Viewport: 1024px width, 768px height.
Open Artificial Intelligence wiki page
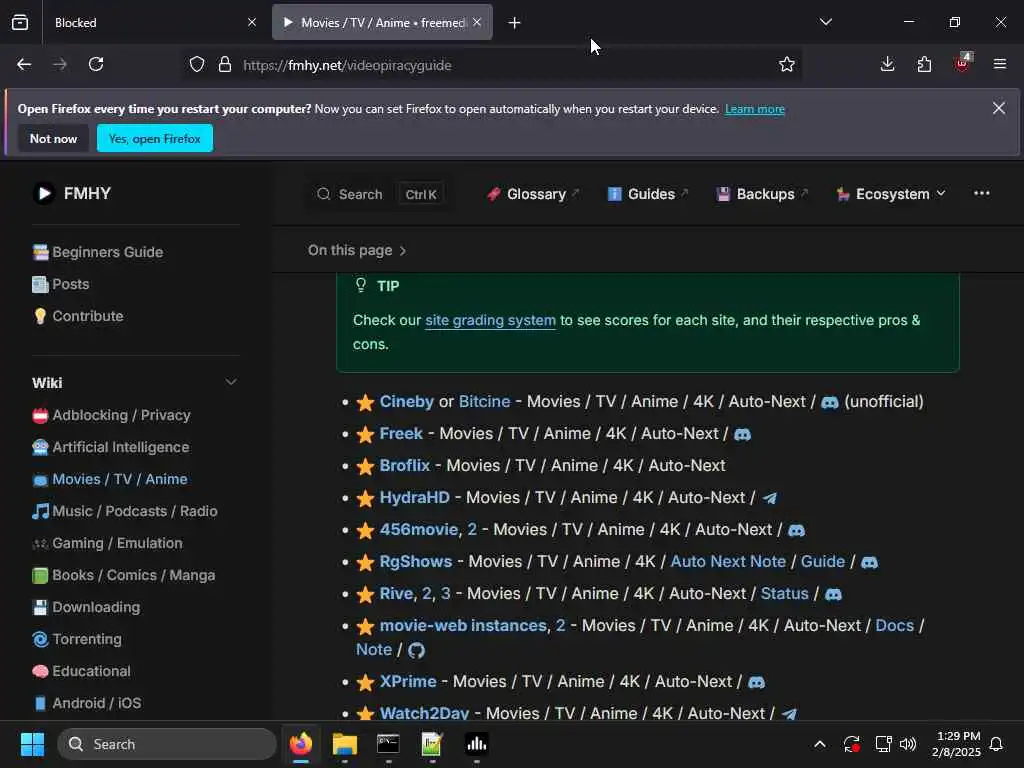(111, 447)
